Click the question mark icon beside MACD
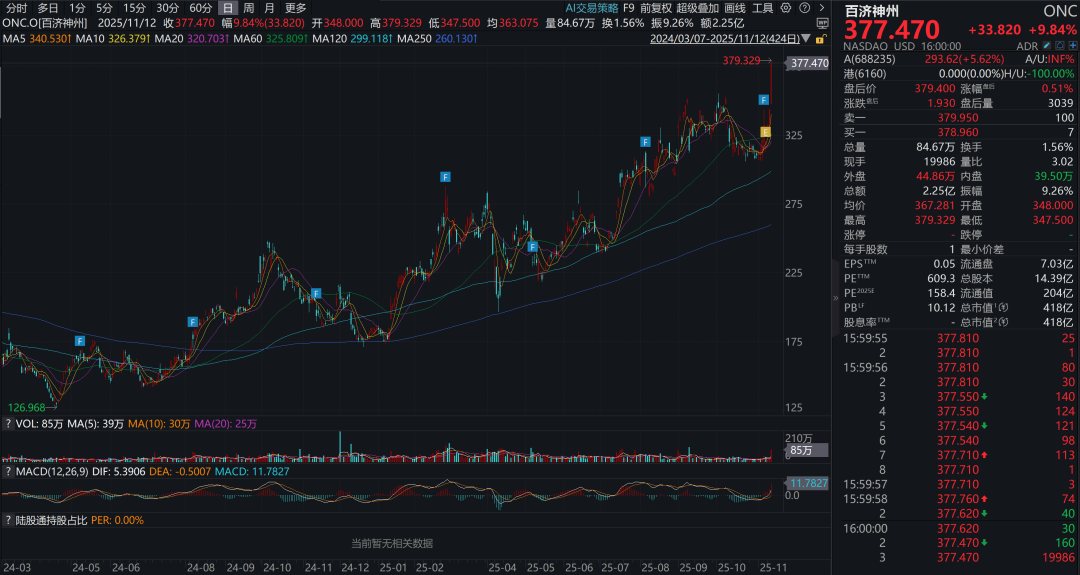 click(x=8, y=471)
